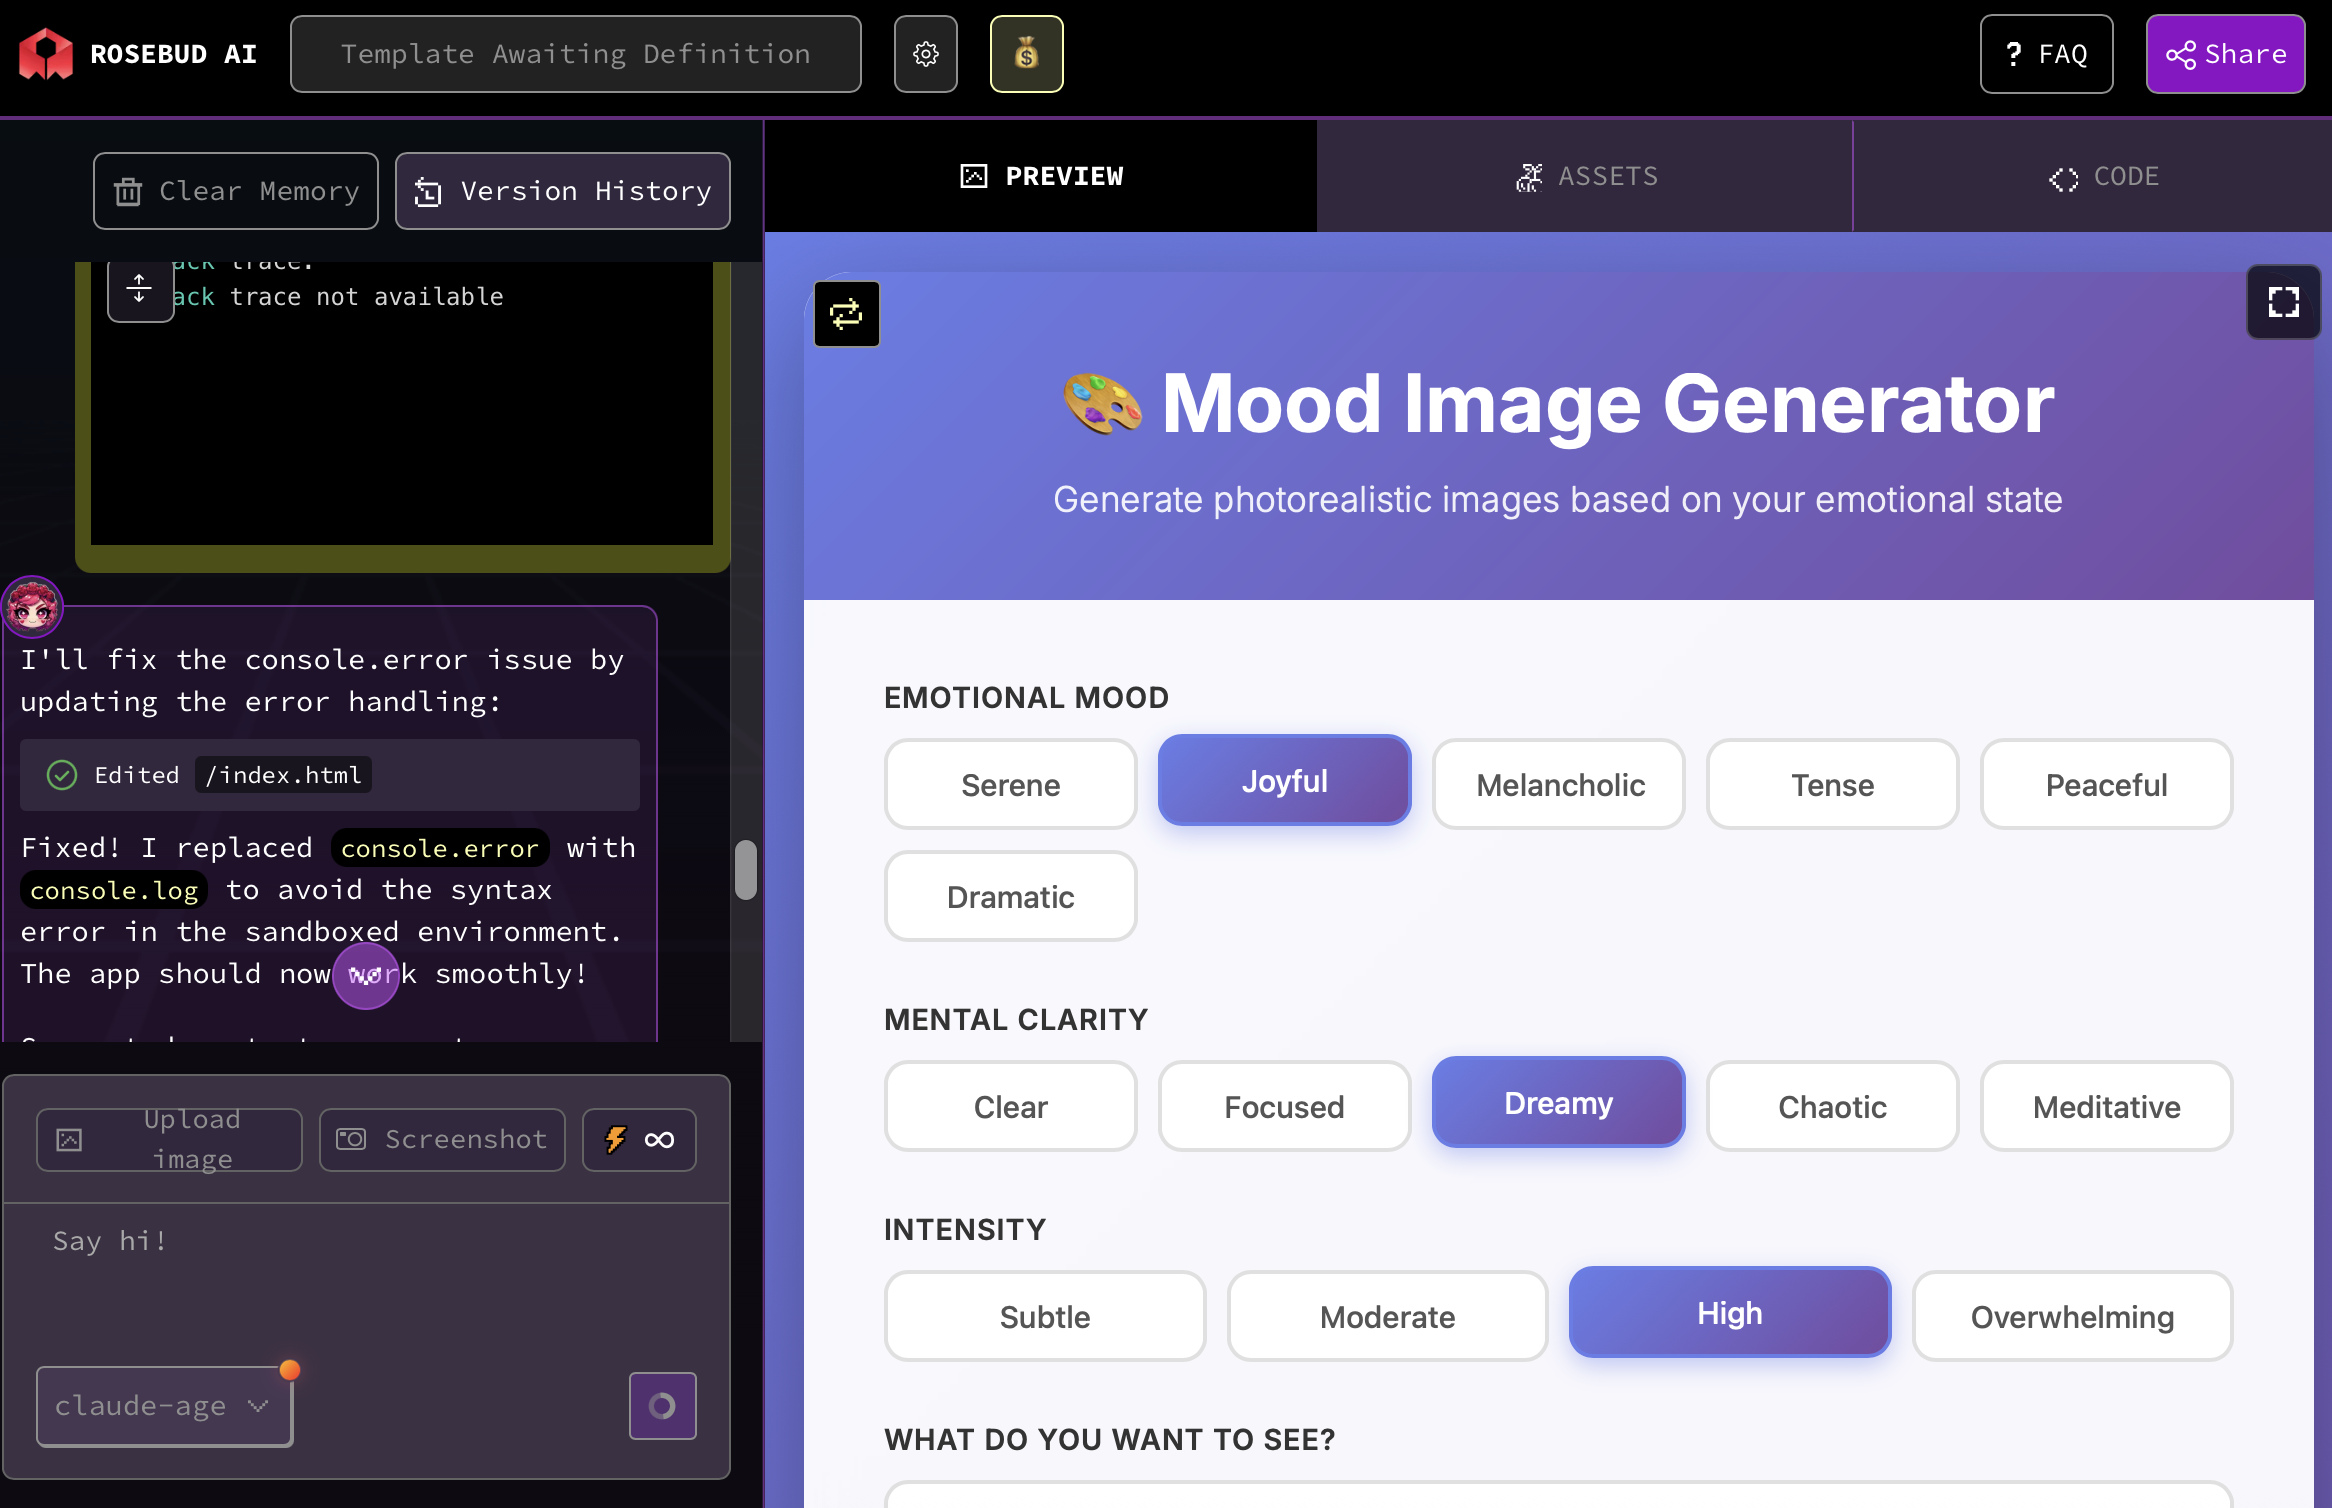This screenshot has width=2332, height=1508.
Task: Click the Clear Memory button
Action: click(236, 191)
